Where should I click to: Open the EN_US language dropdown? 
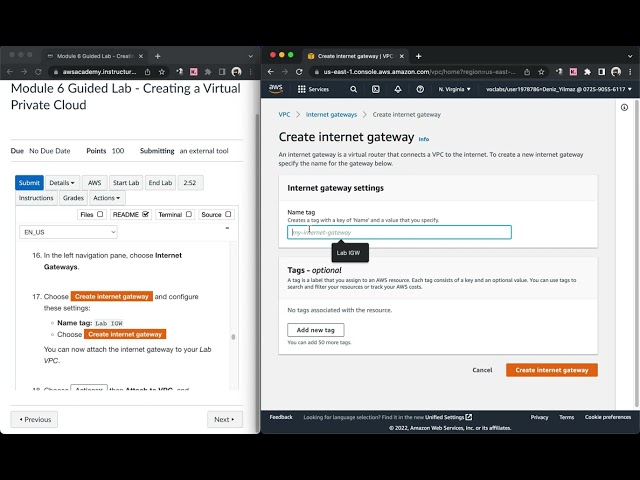tap(69, 232)
